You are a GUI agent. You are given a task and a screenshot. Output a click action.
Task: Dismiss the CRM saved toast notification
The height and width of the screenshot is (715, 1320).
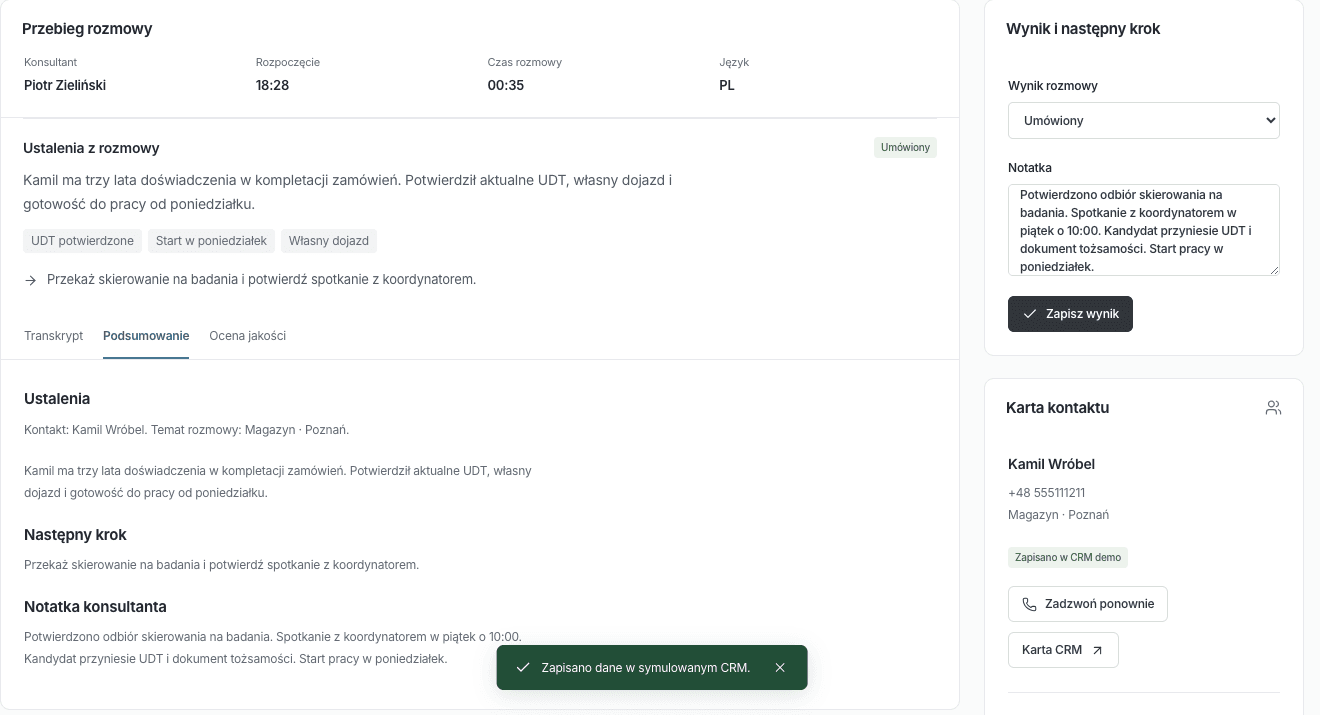point(780,668)
